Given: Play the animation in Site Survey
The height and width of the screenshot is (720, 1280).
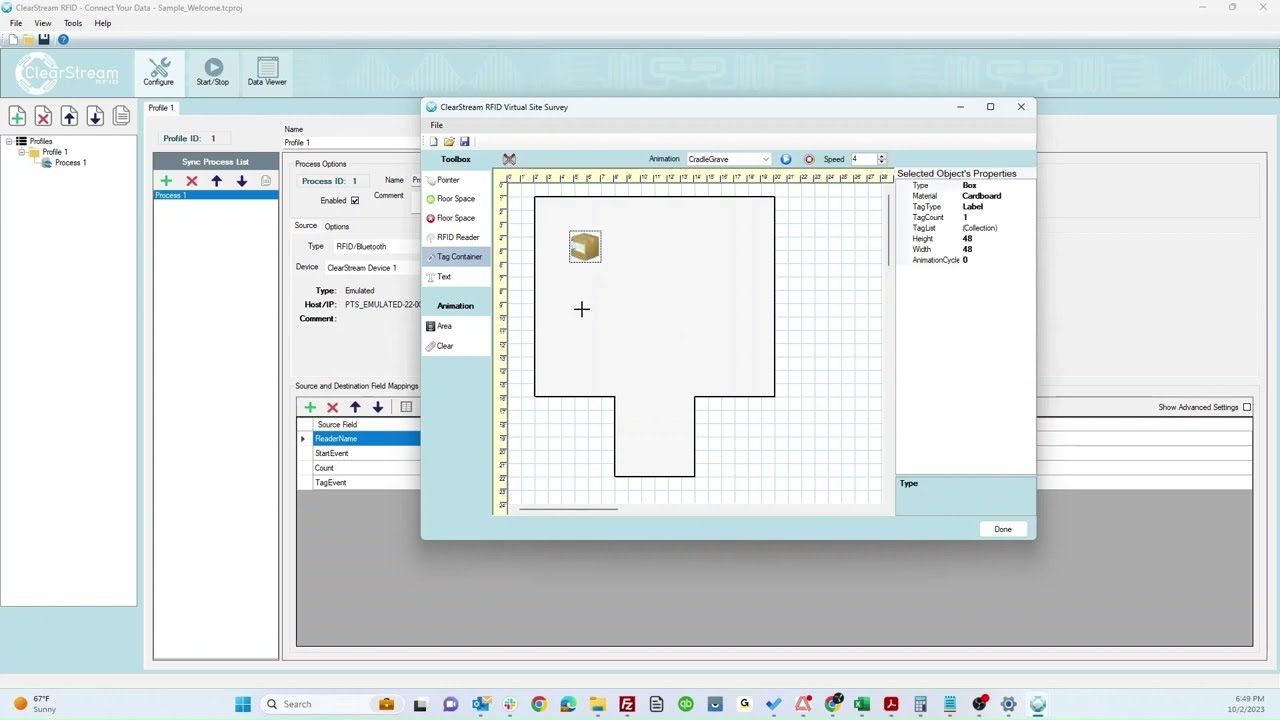Looking at the screenshot, I should pos(786,159).
